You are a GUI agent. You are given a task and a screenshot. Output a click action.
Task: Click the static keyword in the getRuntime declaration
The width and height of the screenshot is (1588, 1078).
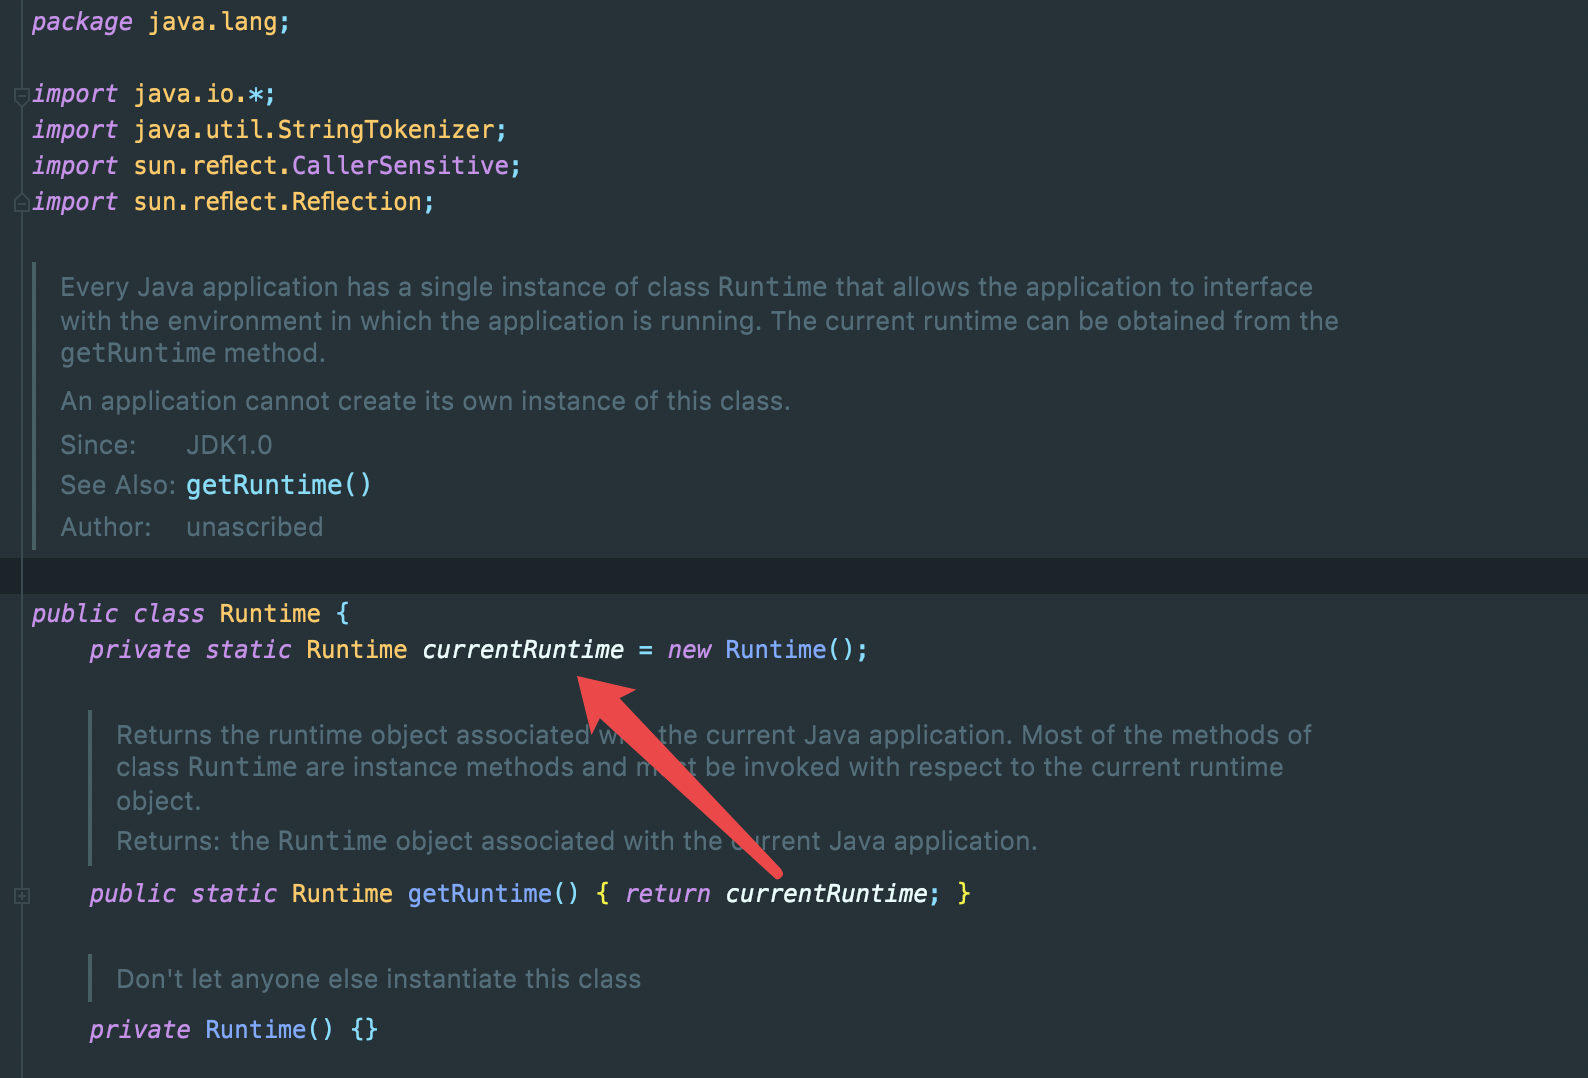coord(234,894)
